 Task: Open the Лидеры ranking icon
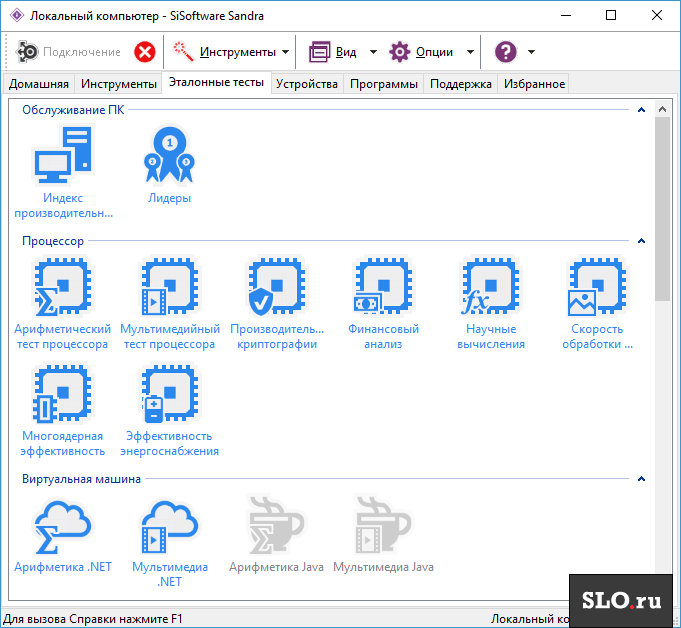click(169, 155)
